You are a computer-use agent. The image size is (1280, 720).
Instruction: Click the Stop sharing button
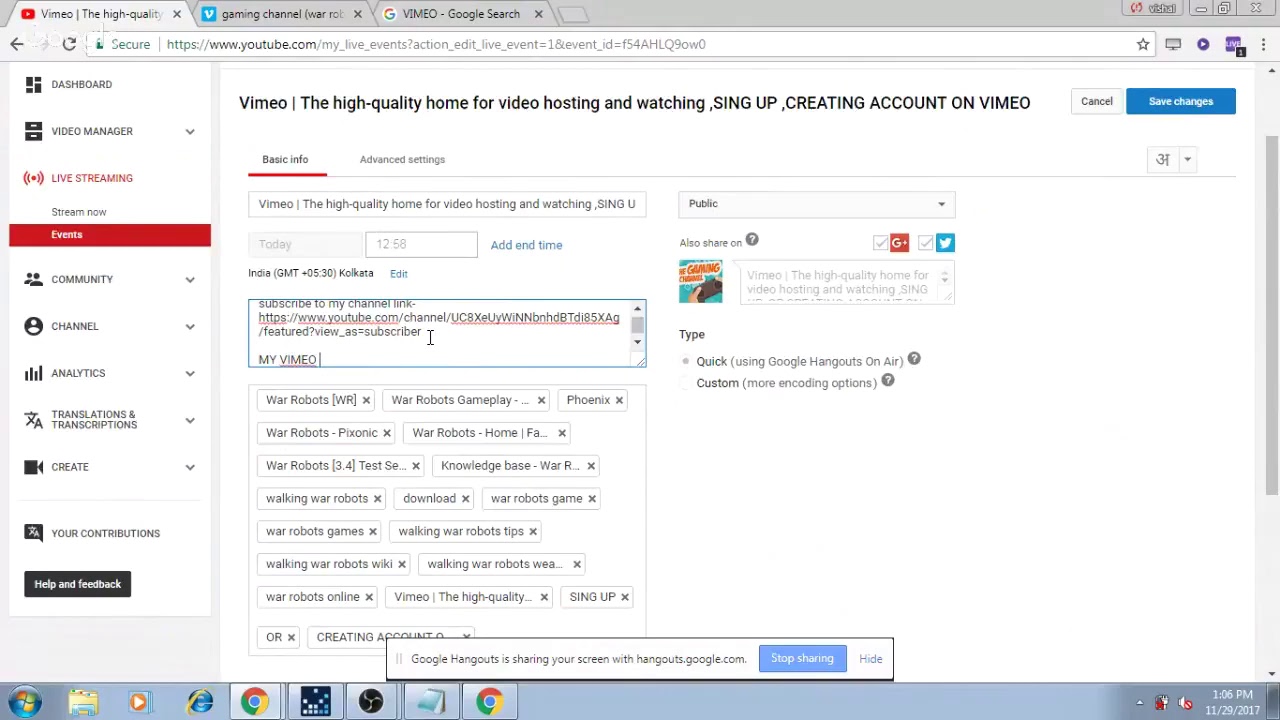(802, 658)
